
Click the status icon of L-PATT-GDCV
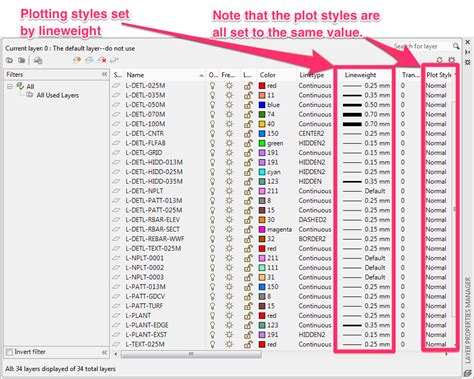pyautogui.click(x=116, y=296)
